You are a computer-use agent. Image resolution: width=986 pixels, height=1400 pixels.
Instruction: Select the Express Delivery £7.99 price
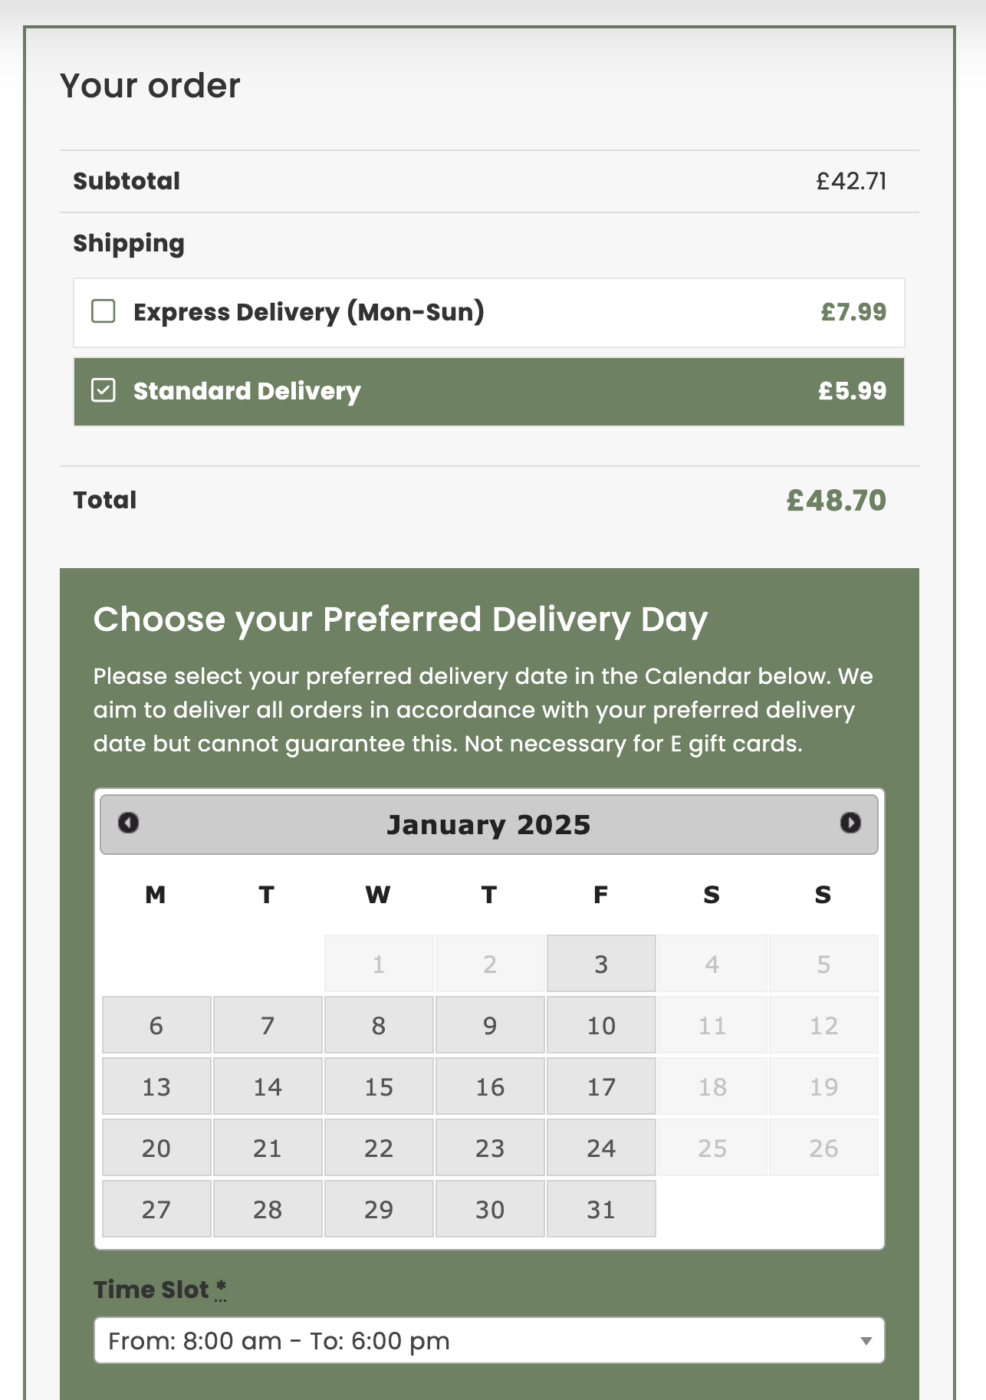point(853,312)
